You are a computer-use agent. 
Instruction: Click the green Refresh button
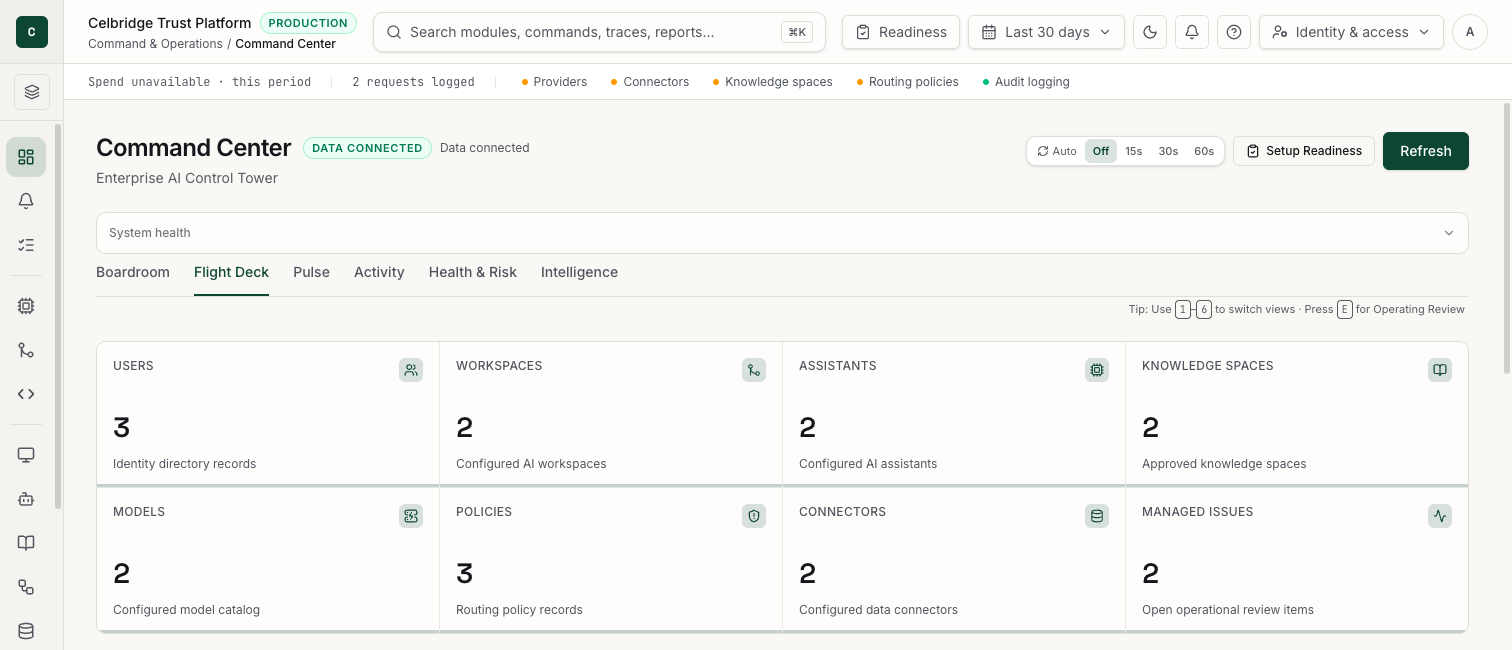(1426, 151)
